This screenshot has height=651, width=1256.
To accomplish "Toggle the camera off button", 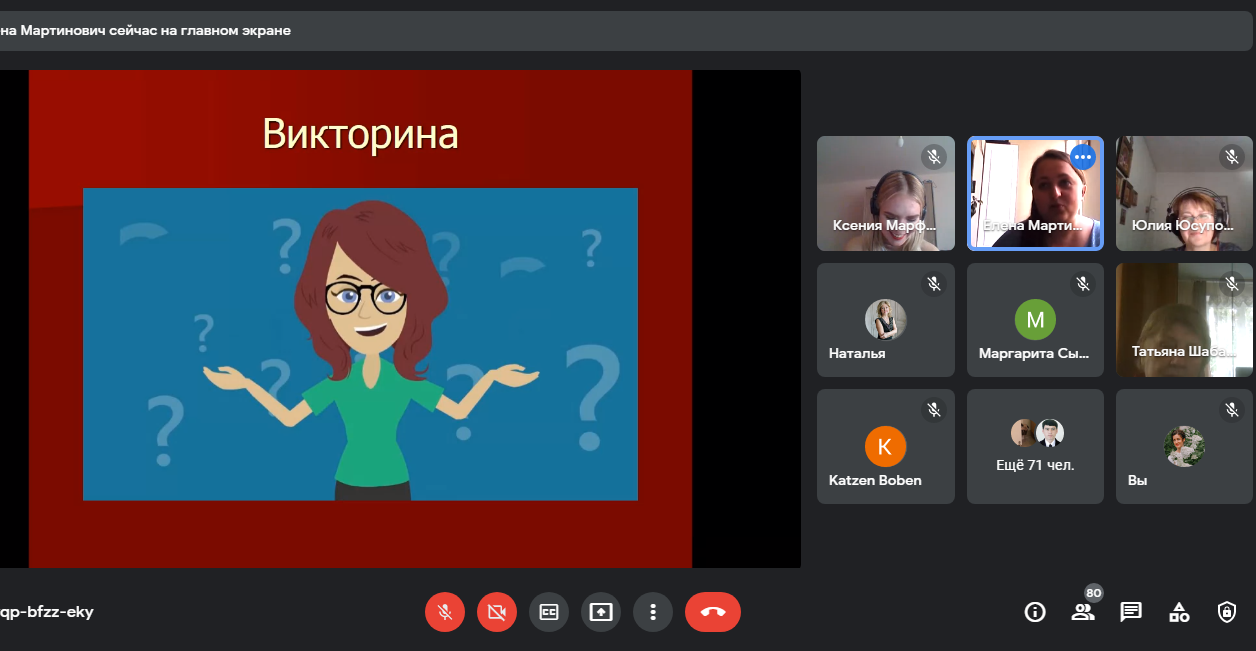I will [x=497, y=612].
